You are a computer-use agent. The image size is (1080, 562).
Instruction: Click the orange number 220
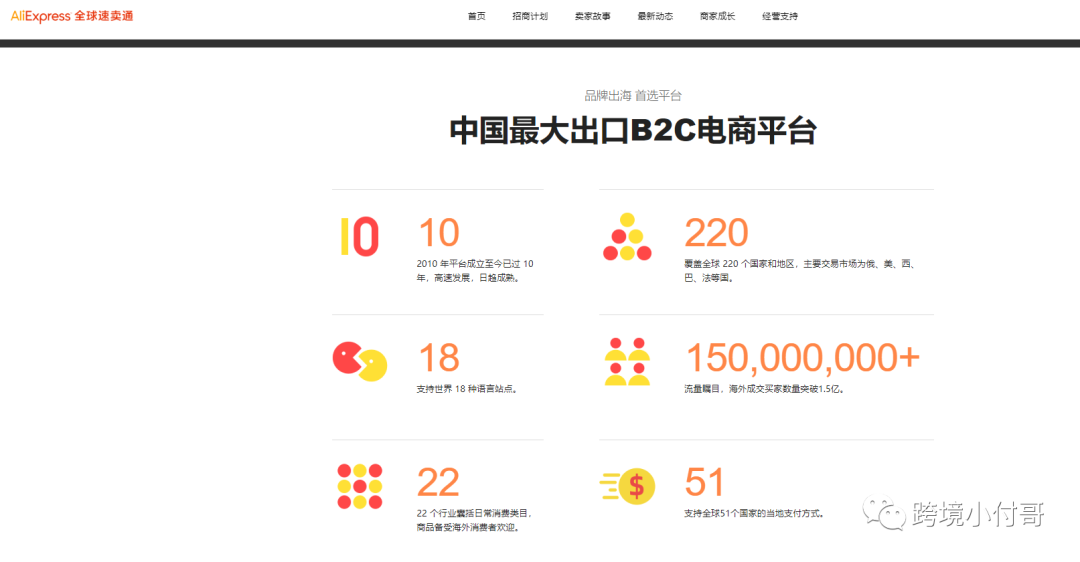click(716, 233)
